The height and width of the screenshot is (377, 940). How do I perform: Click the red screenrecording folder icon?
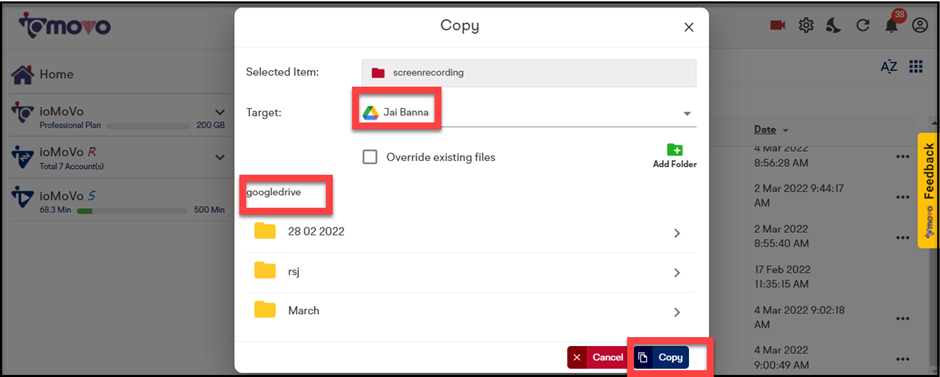coord(378,73)
